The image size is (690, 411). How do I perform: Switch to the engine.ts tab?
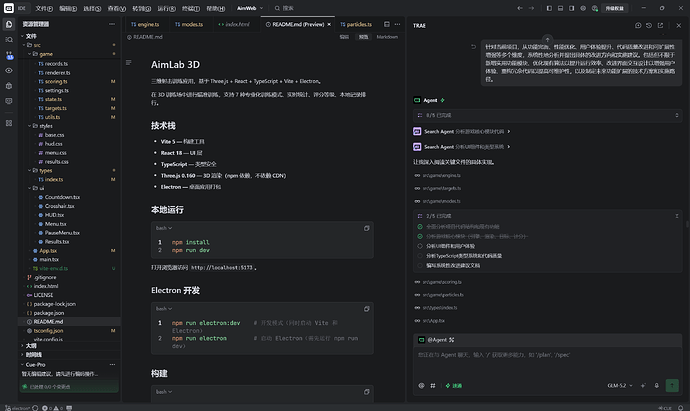(145, 24)
